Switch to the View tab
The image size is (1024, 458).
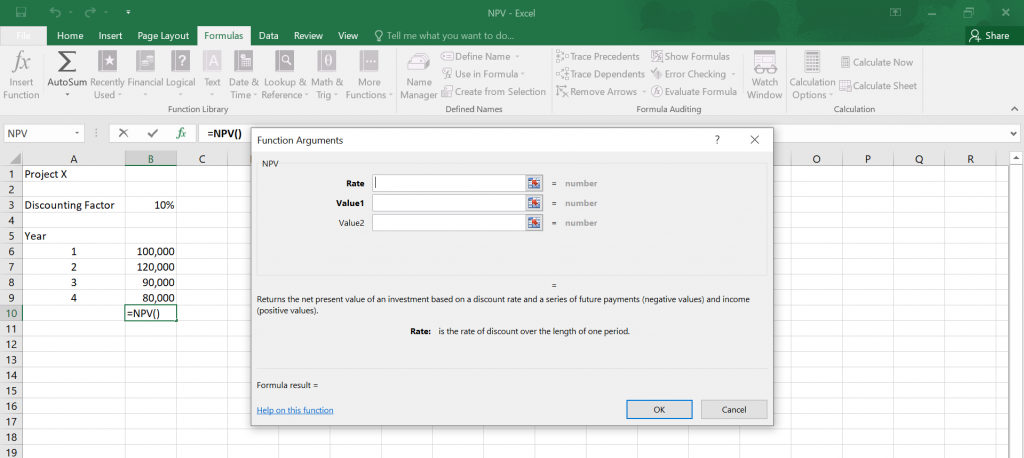348,36
